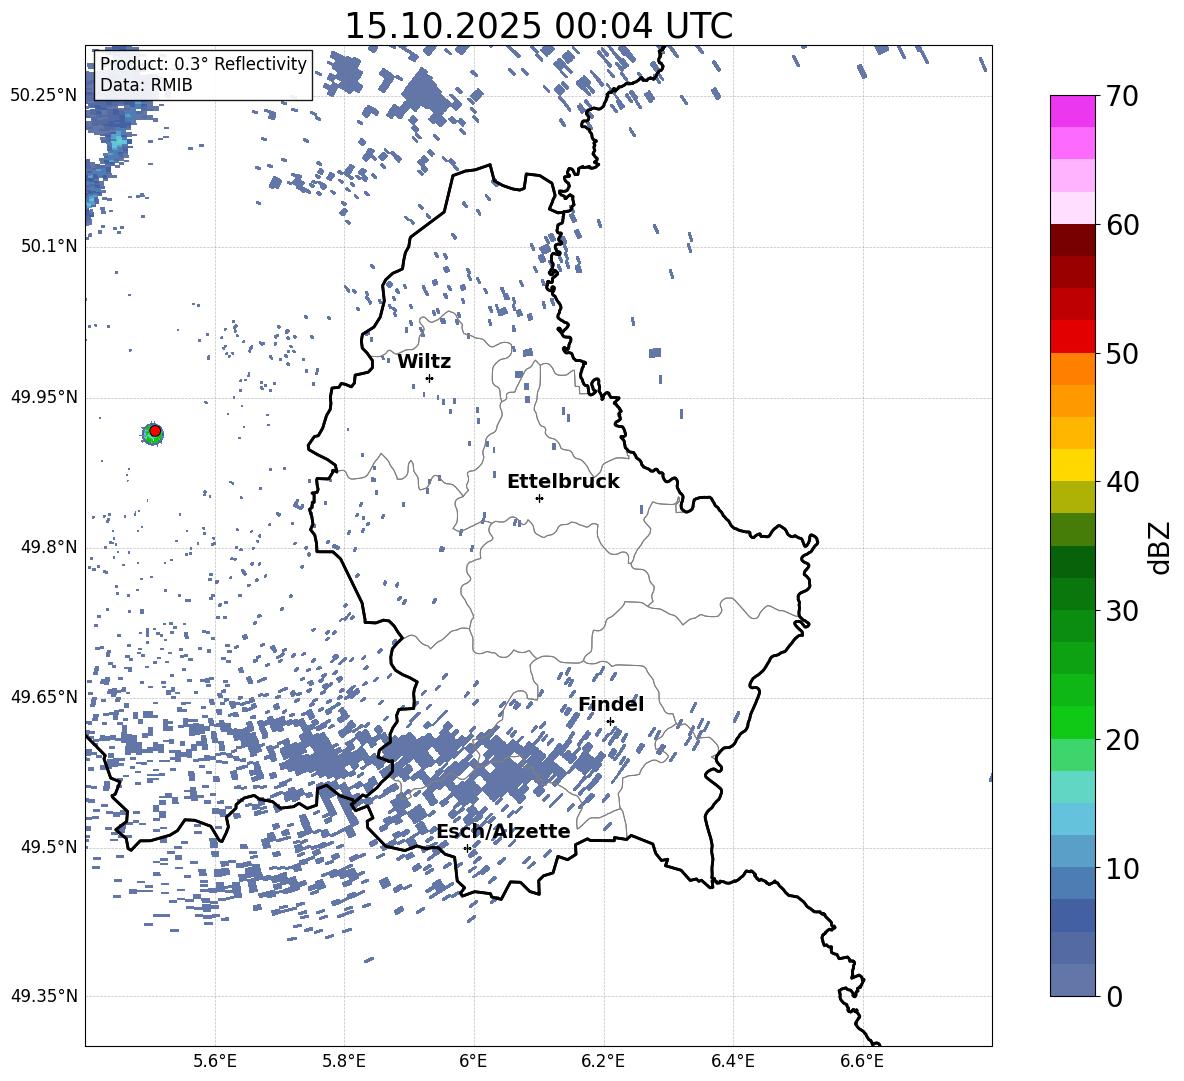Image resolution: width=1184 pixels, height=1081 pixels.
Task: Click the 49.35°N latitude label
Action: pyautogui.click(x=44, y=996)
